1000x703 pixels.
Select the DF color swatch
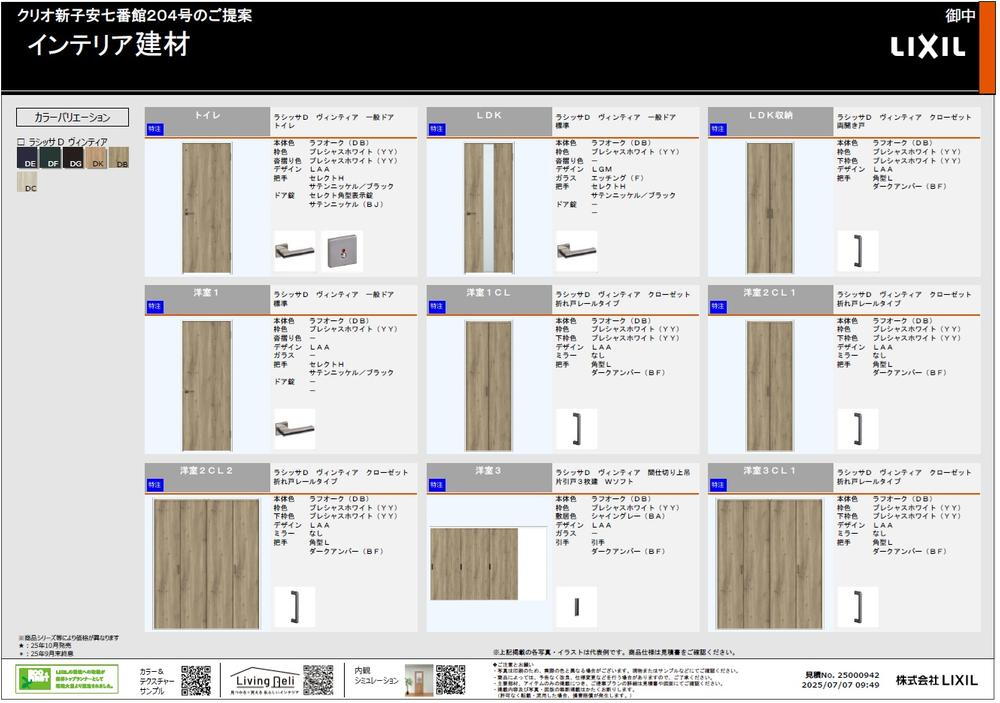pos(50,158)
